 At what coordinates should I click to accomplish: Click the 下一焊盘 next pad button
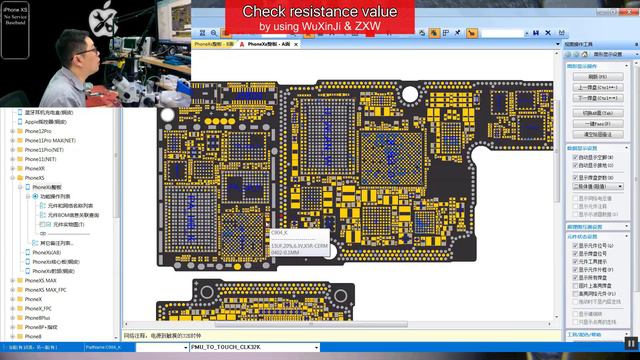tap(598, 98)
